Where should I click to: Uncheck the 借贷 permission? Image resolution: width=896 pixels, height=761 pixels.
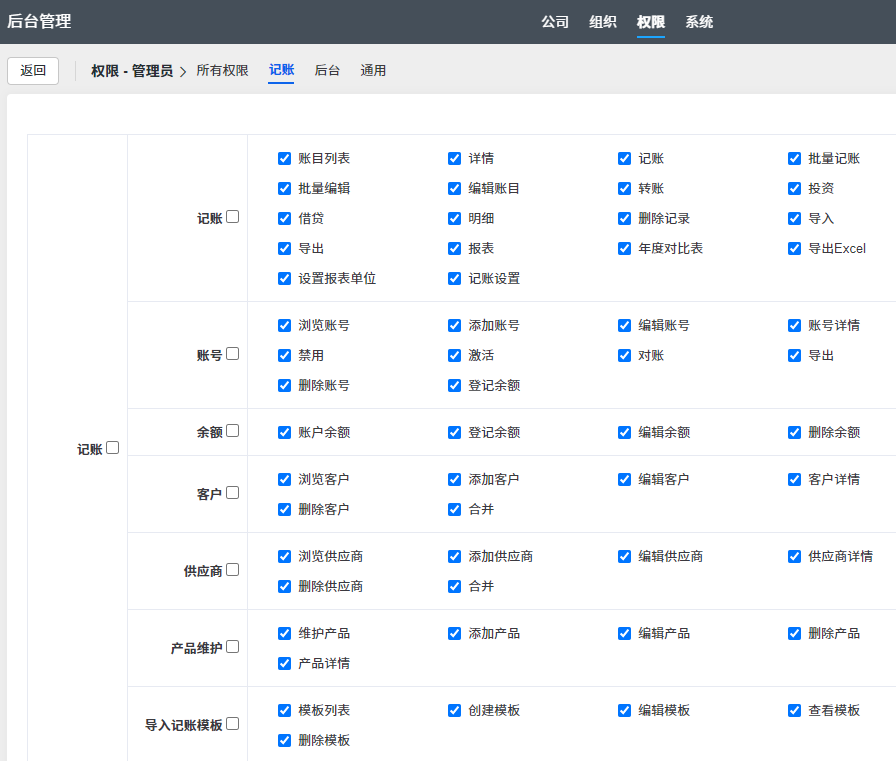(285, 218)
